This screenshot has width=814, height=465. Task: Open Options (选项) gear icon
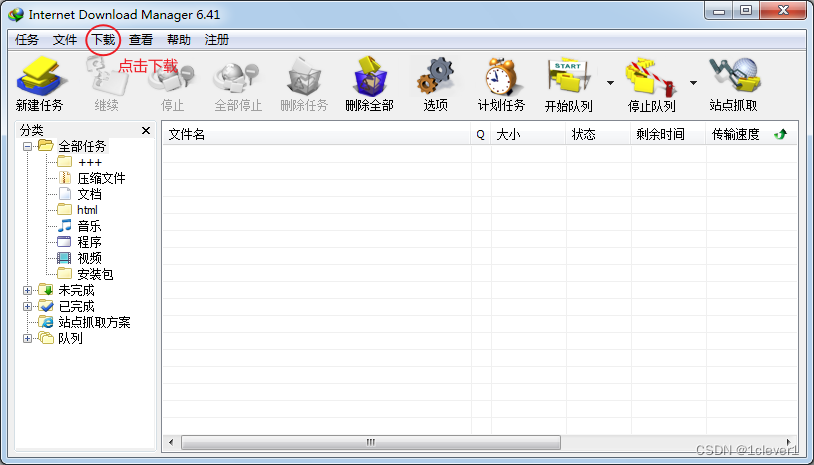[436, 77]
